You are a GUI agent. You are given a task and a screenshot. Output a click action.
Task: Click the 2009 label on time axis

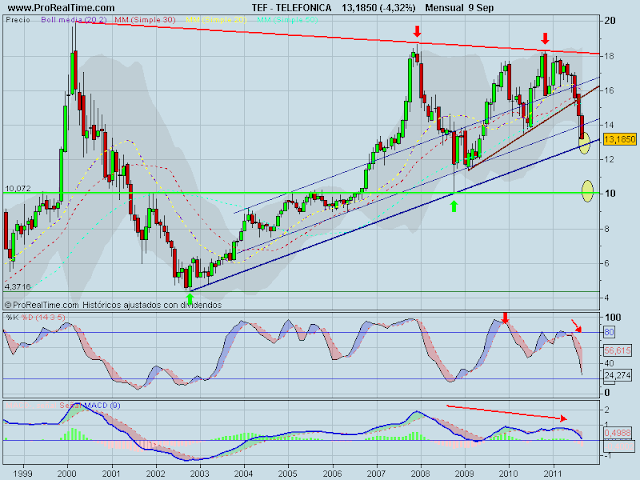[465, 473]
